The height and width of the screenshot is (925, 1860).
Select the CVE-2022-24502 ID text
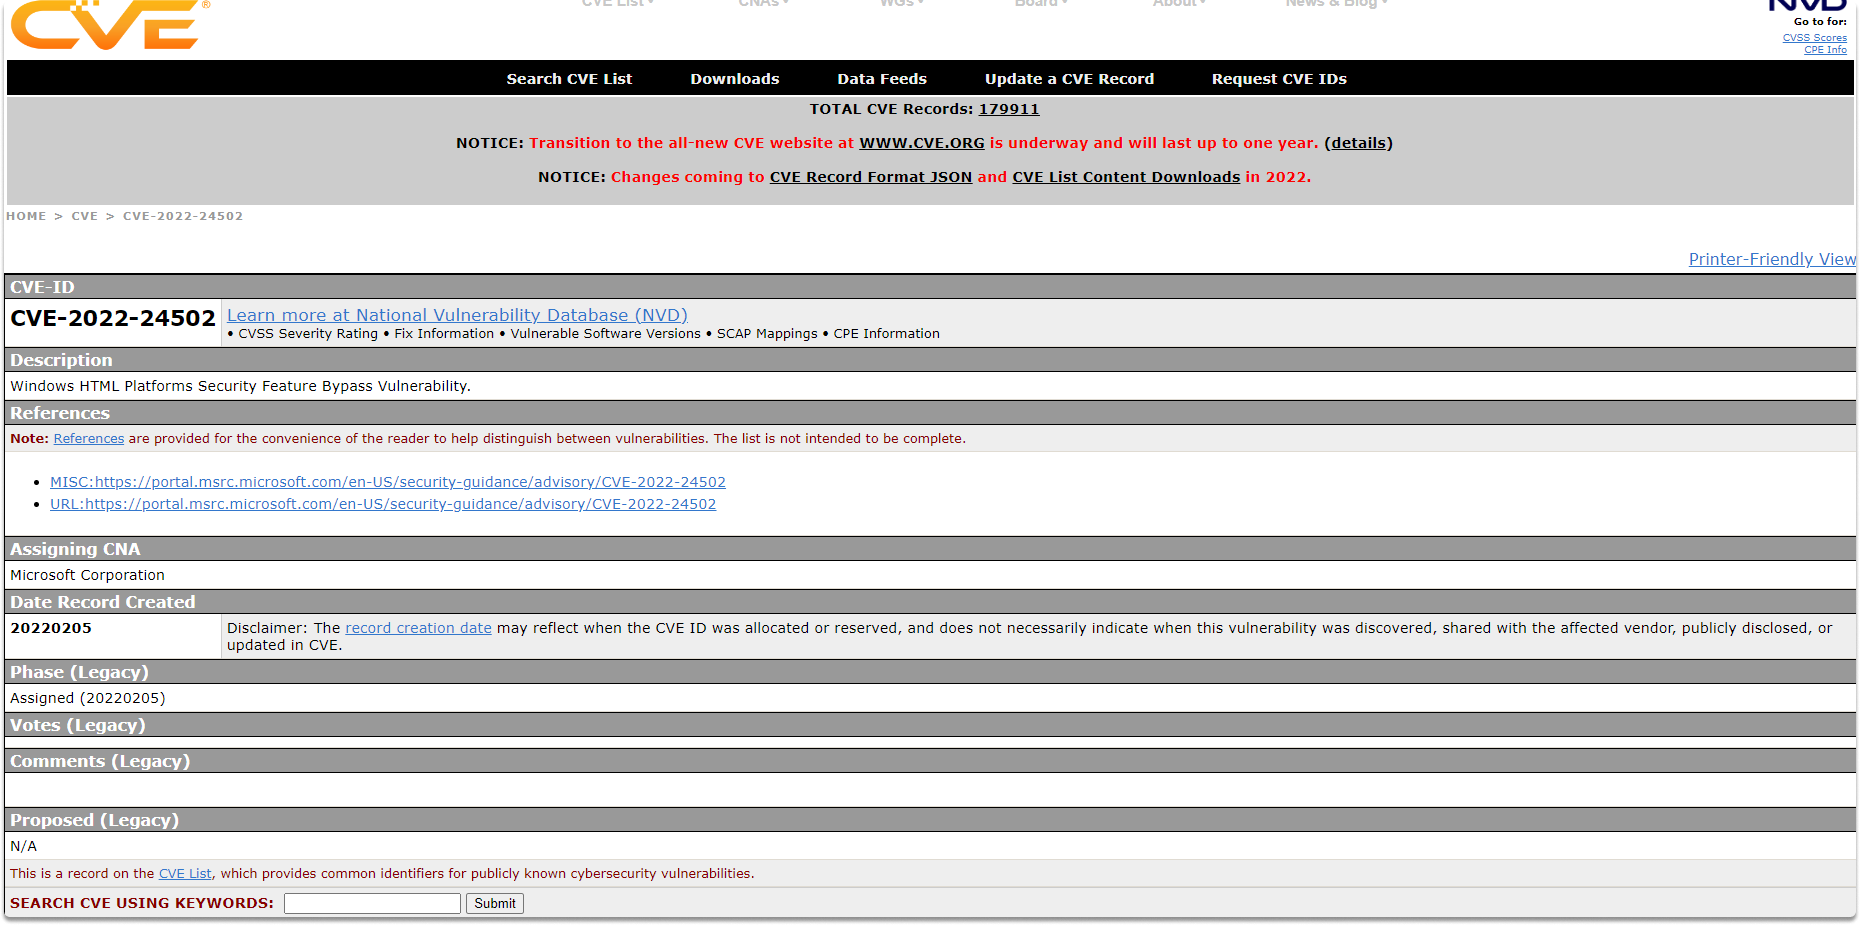(x=113, y=319)
